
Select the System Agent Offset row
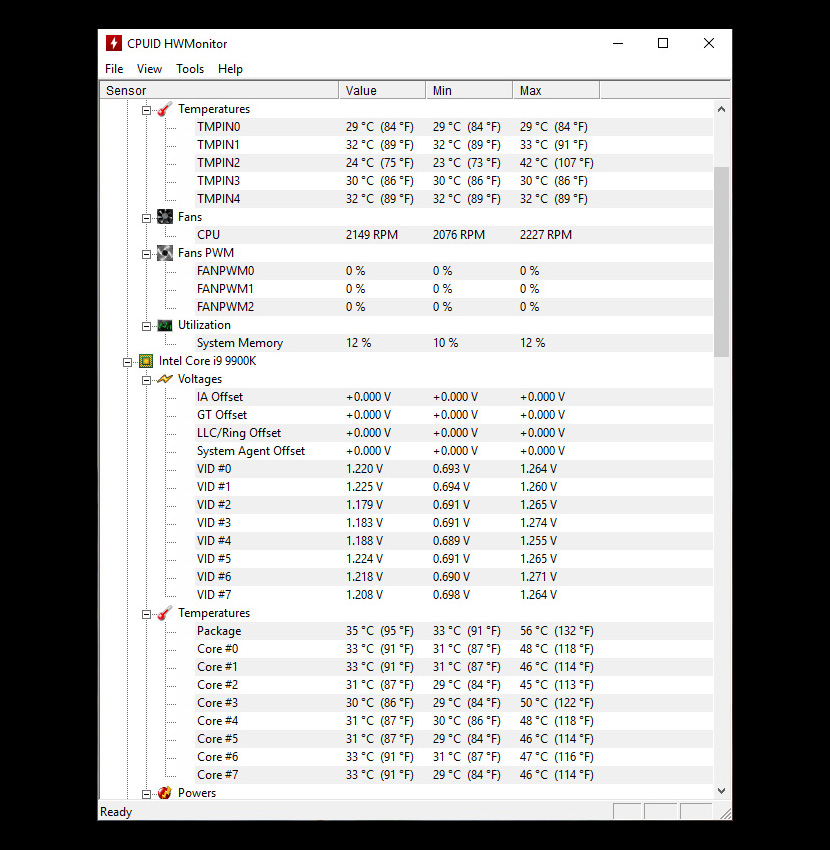453,450
